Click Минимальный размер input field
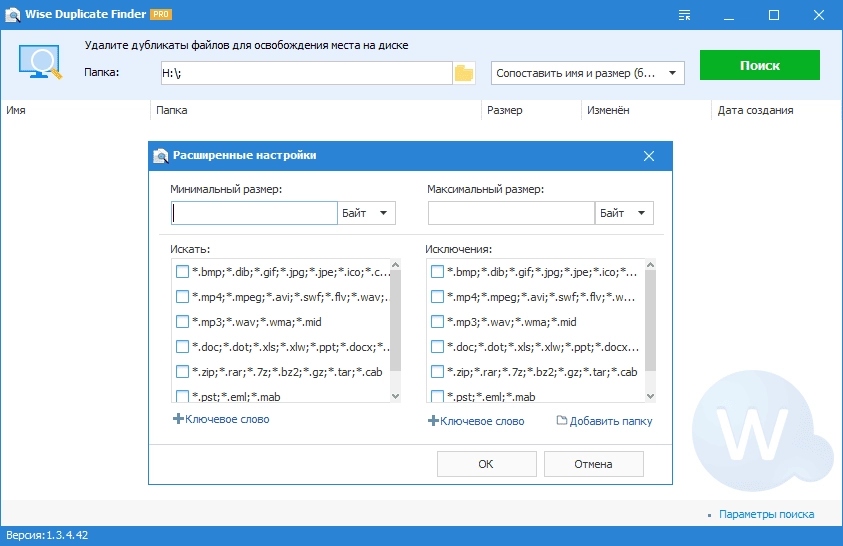Image resolution: width=843 pixels, height=546 pixels. [x=254, y=213]
